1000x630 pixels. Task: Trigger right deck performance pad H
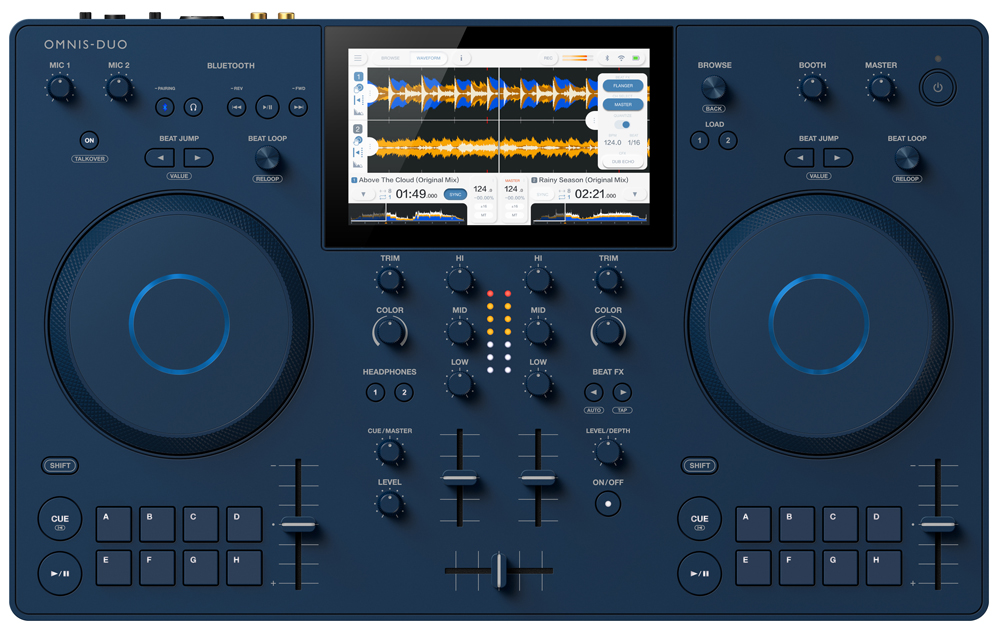click(884, 568)
